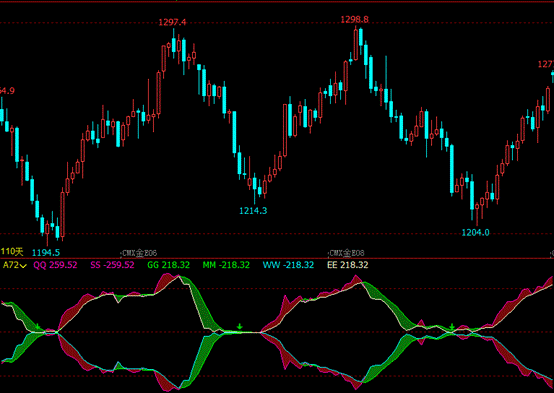Click the 1298.8 peak price label
This screenshot has width=554, height=393.
[354, 20]
